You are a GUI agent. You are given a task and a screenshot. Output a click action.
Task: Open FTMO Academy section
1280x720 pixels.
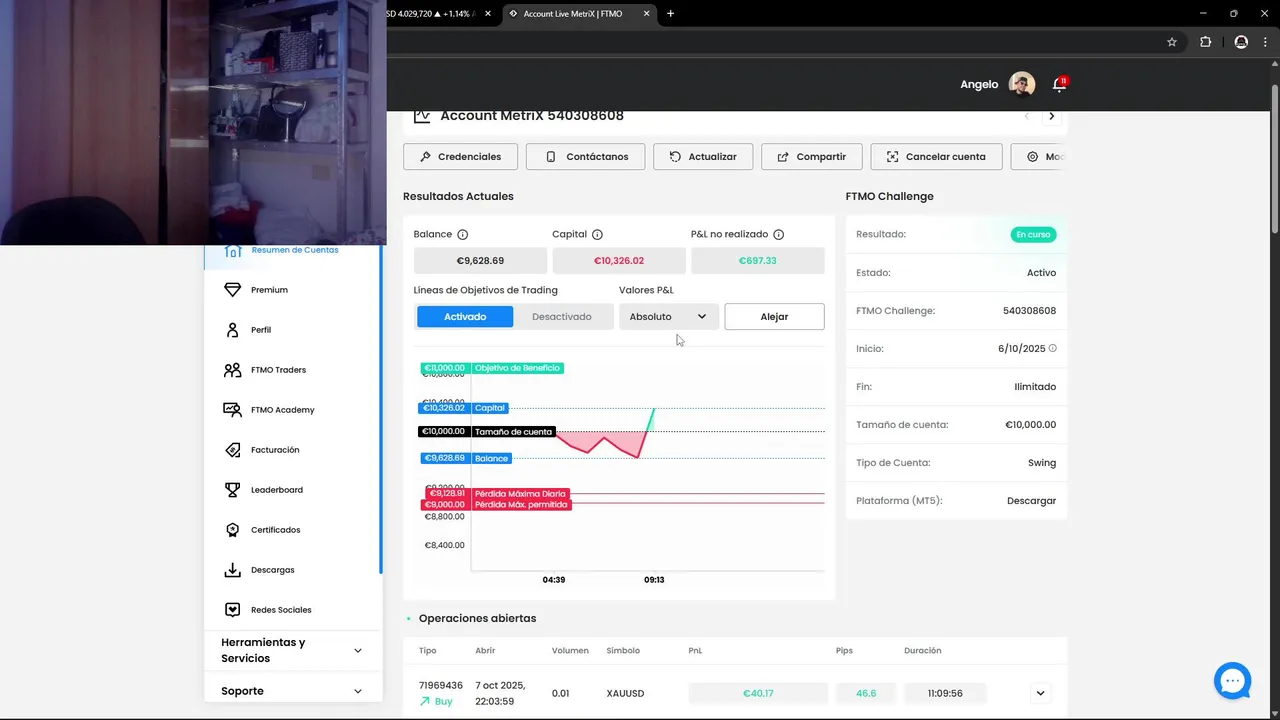point(282,410)
